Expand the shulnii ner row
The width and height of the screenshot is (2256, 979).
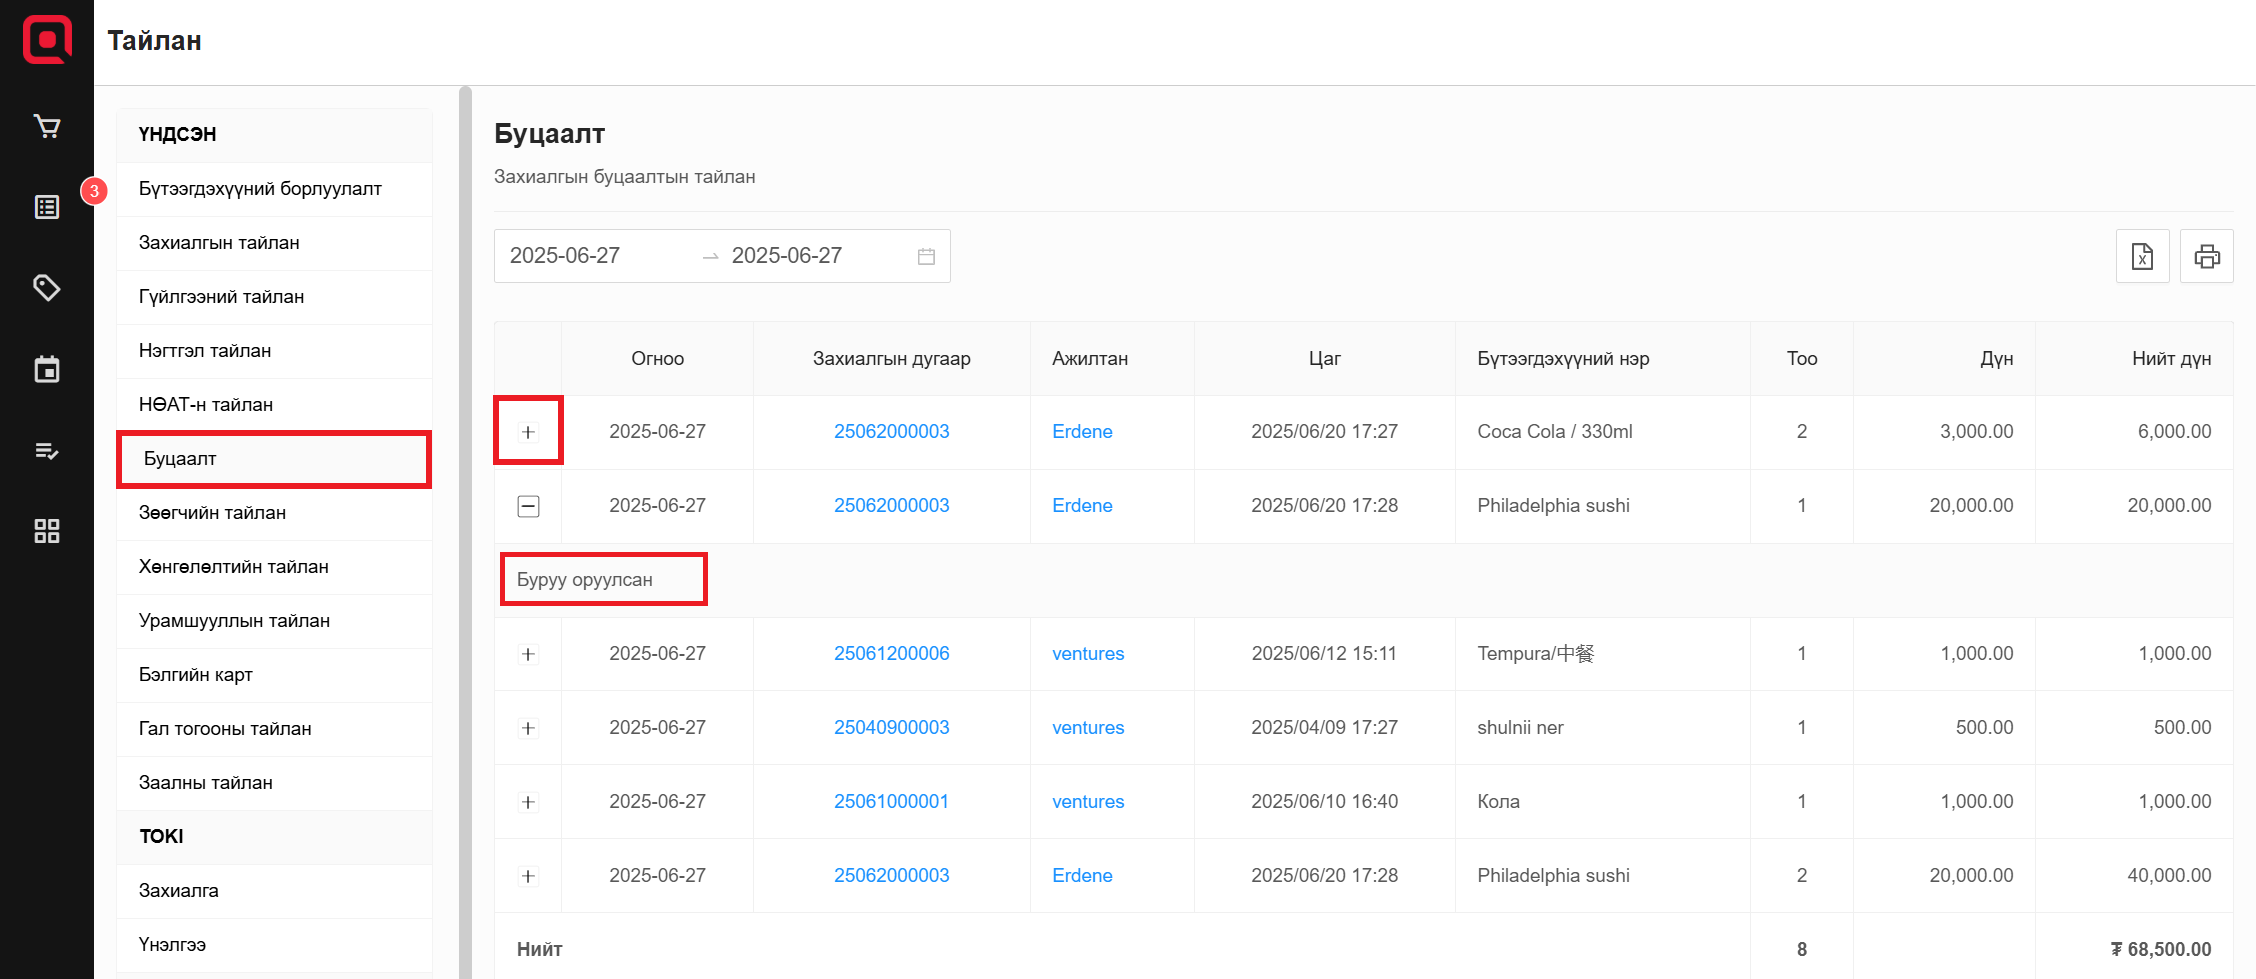(x=528, y=728)
